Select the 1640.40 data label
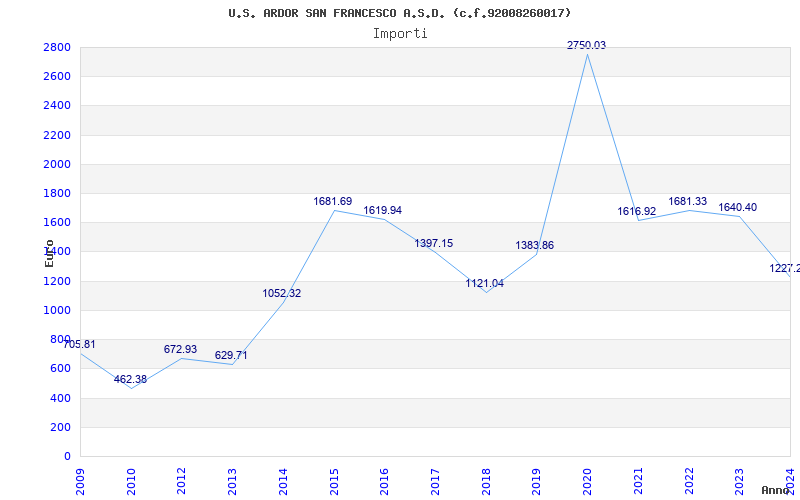This screenshot has height=500, width=800. [738, 208]
